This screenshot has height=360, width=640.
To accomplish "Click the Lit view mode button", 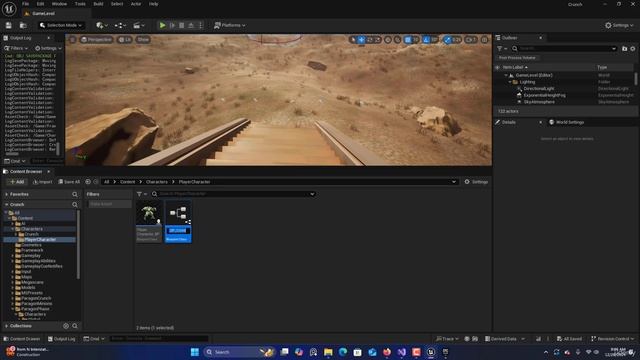I will [124, 40].
